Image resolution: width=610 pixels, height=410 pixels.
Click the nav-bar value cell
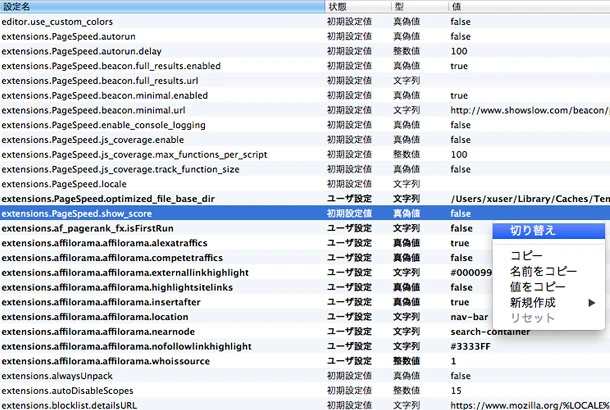pos(469,317)
